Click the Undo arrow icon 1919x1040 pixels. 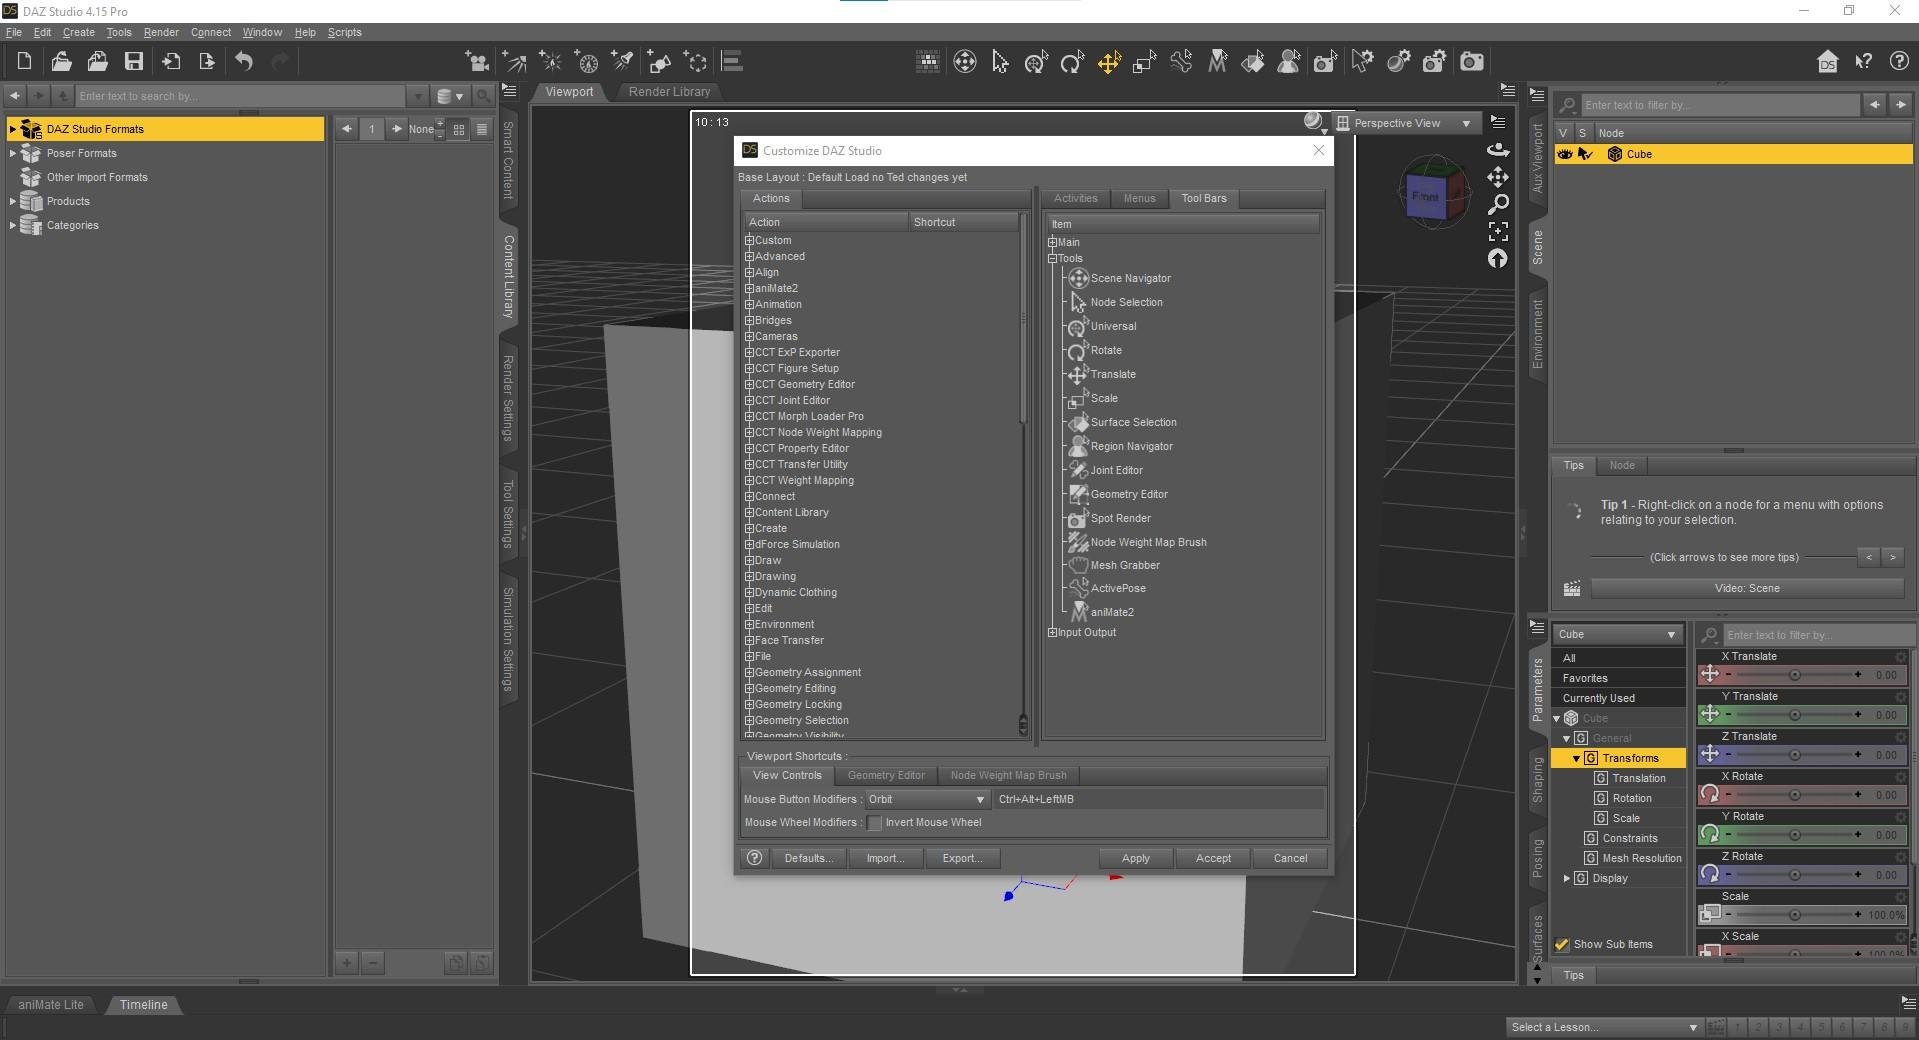tap(244, 62)
